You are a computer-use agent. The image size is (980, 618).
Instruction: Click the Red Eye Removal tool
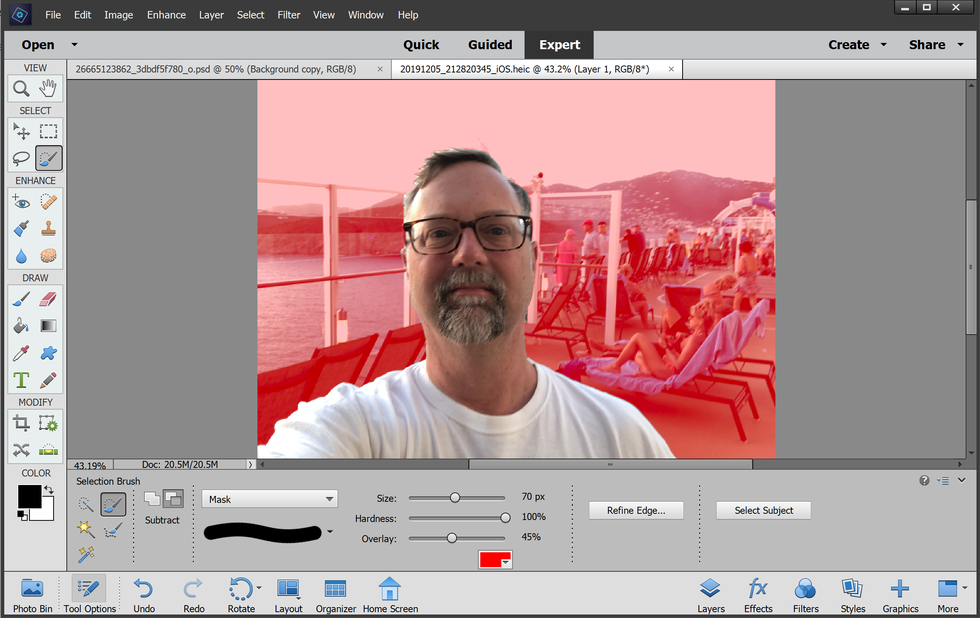tap(21, 201)
